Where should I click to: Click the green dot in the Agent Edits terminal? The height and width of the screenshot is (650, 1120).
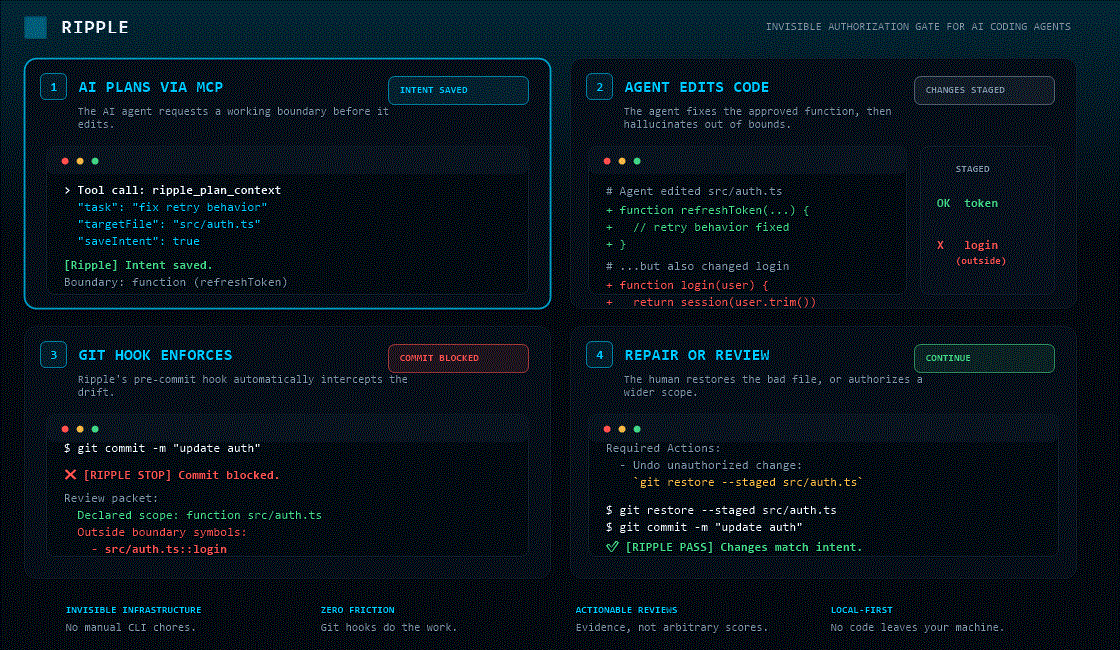click(x=637, y=161)
